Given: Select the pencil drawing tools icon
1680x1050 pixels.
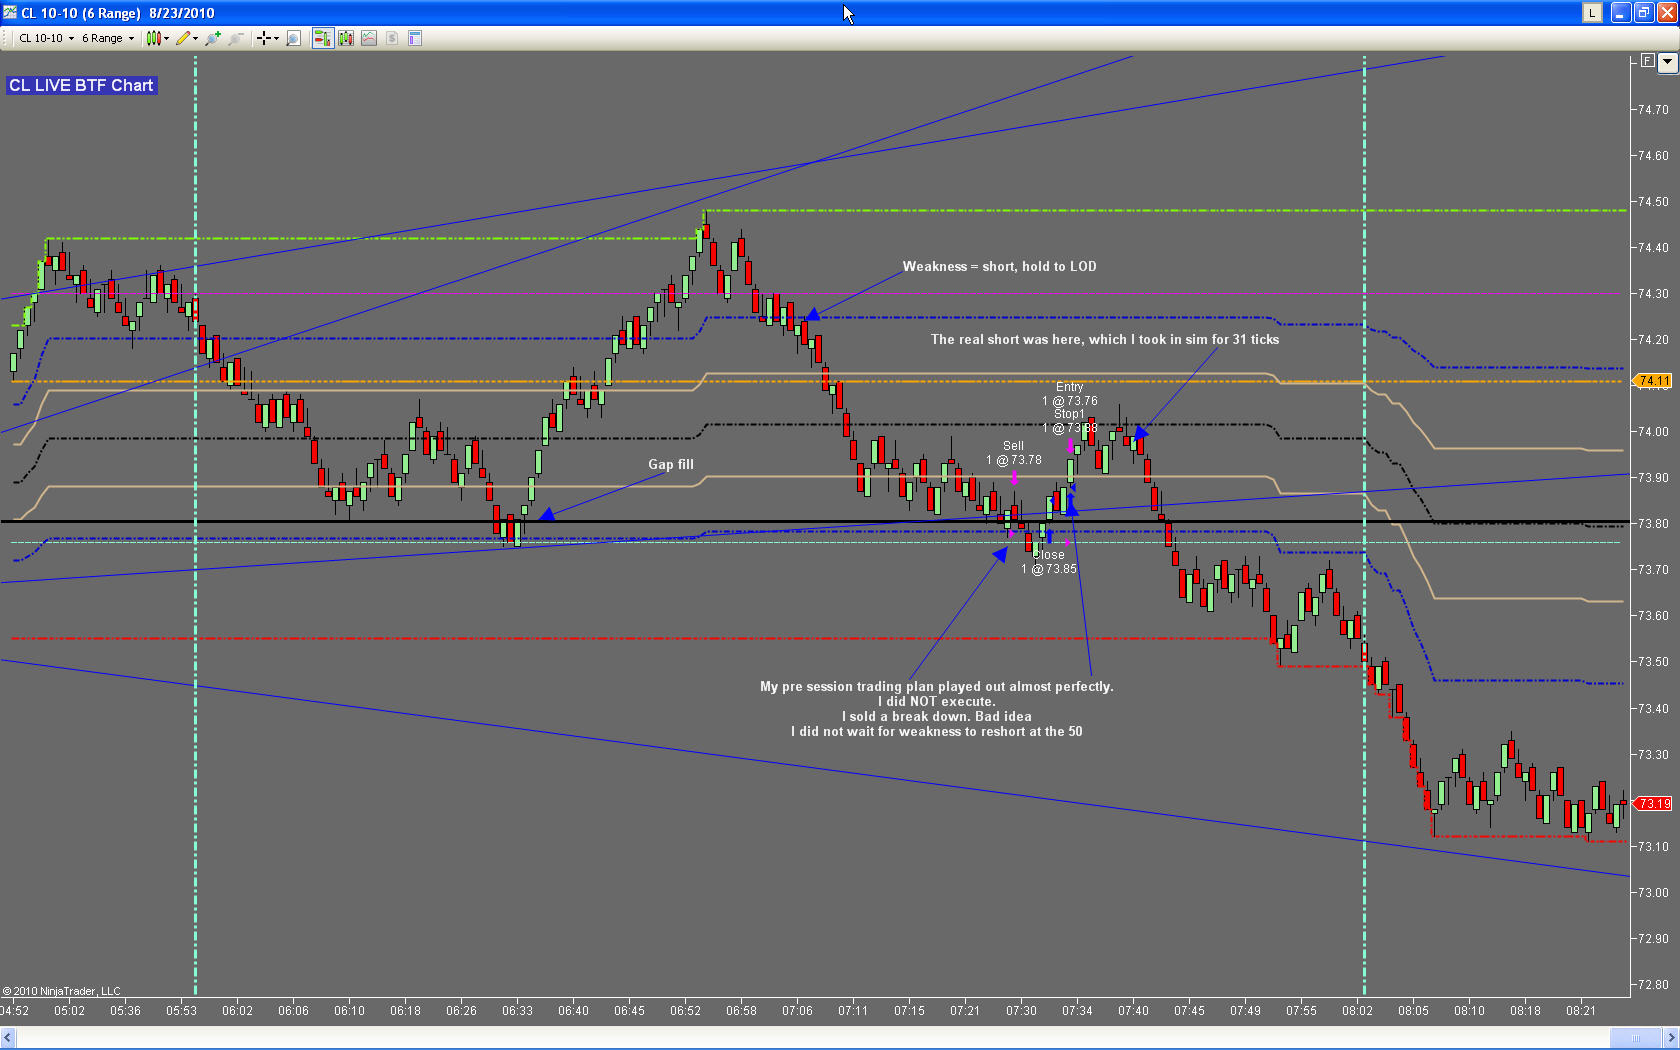Looking at the screenshot, I should [183, 38].
